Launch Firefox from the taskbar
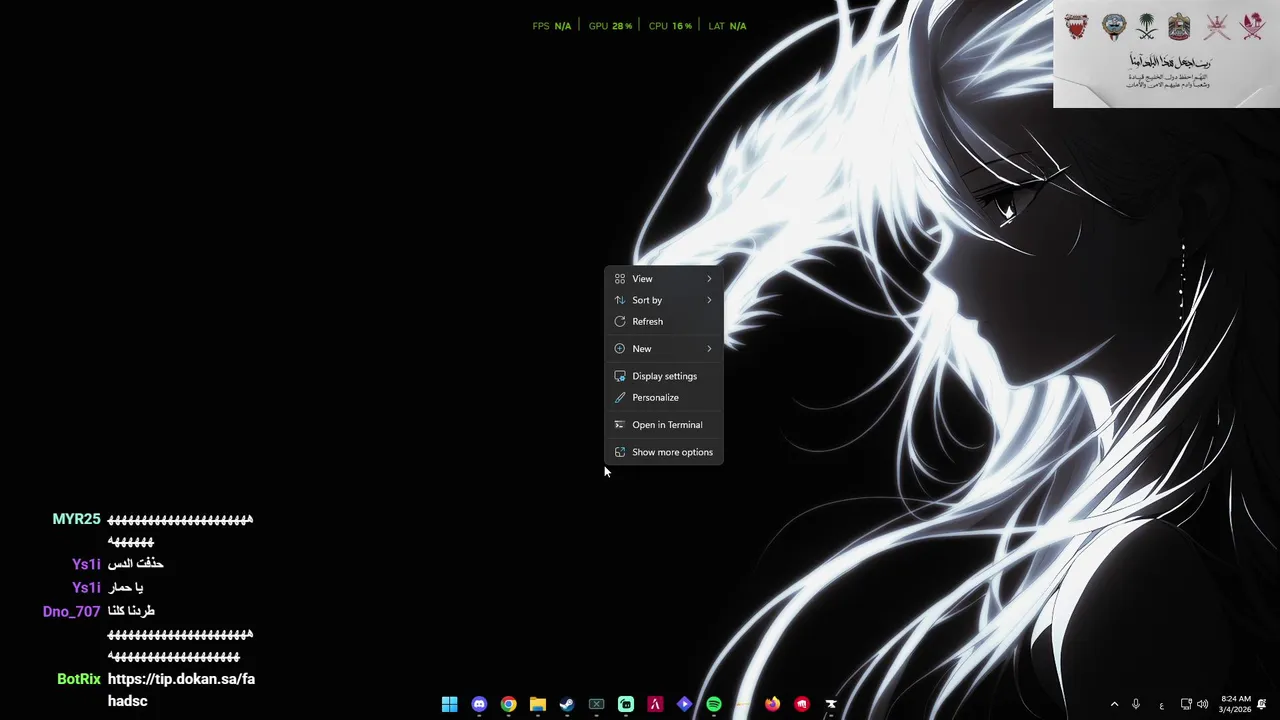 click(x=772, y=704)
